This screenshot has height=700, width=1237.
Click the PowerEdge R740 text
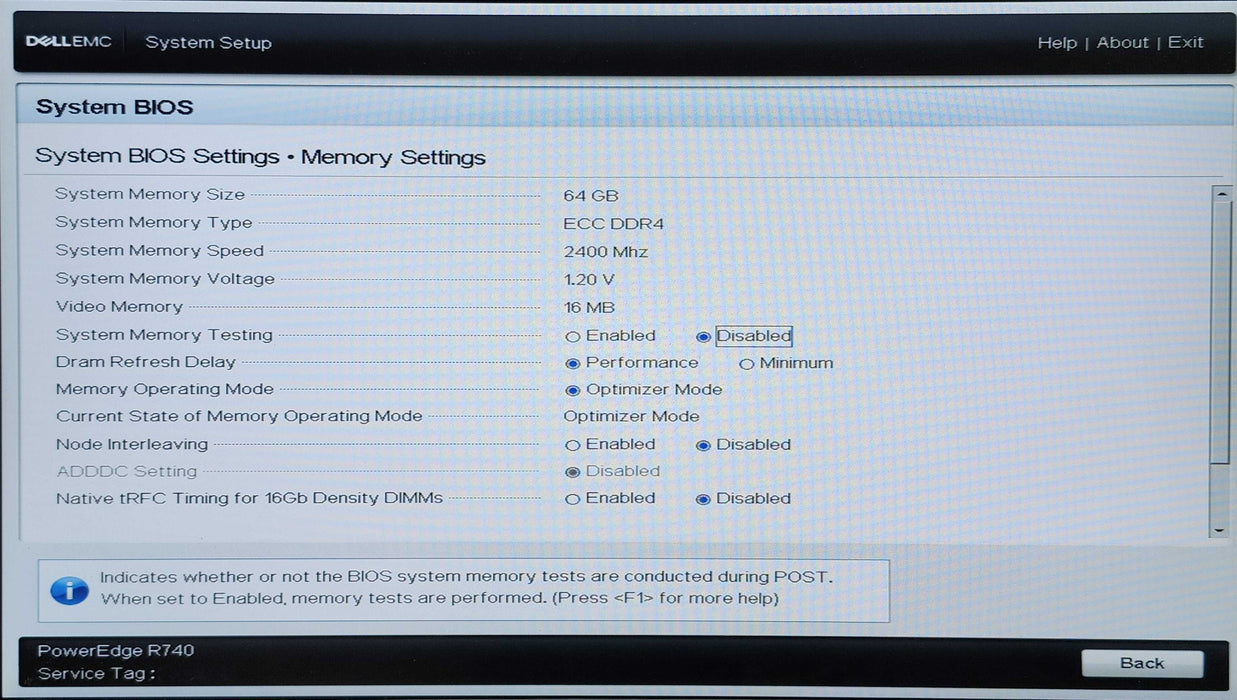[x=116, y=651]
